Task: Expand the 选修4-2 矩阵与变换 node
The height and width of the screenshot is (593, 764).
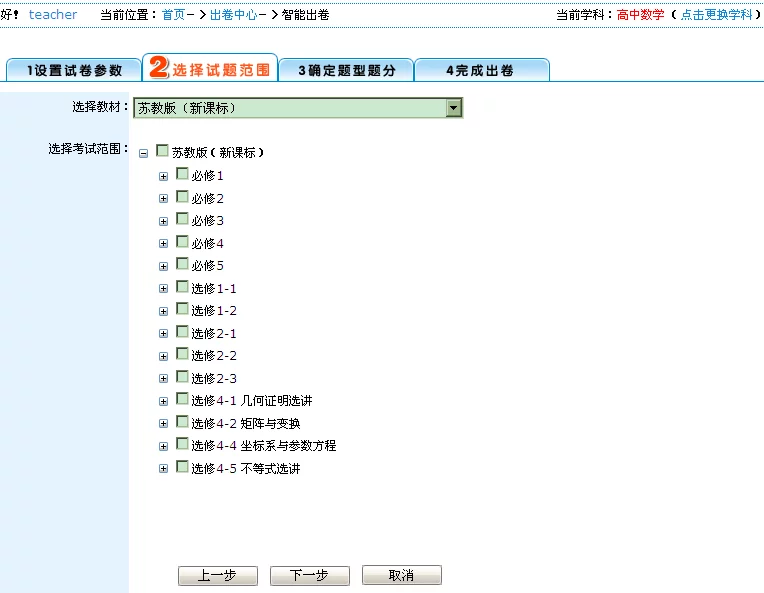Action: click(164, 423)
